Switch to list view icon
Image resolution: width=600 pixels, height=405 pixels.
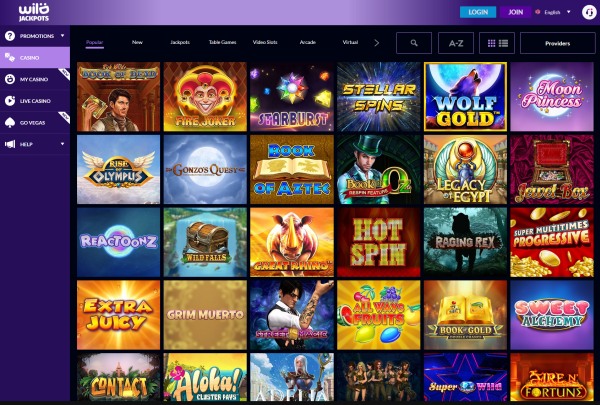pyautogui.click(x=504, y=43)
